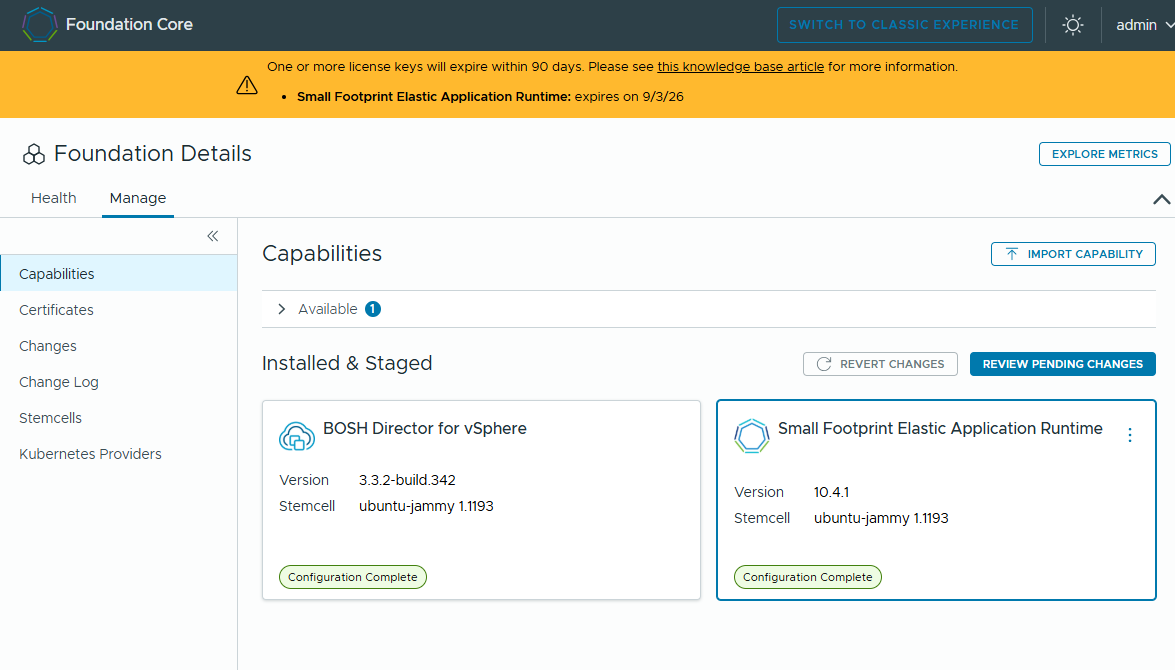Collapse the header with up chevron
Image resolution: width=1175 pixels, height=670 pixels.
[1161, 199]
